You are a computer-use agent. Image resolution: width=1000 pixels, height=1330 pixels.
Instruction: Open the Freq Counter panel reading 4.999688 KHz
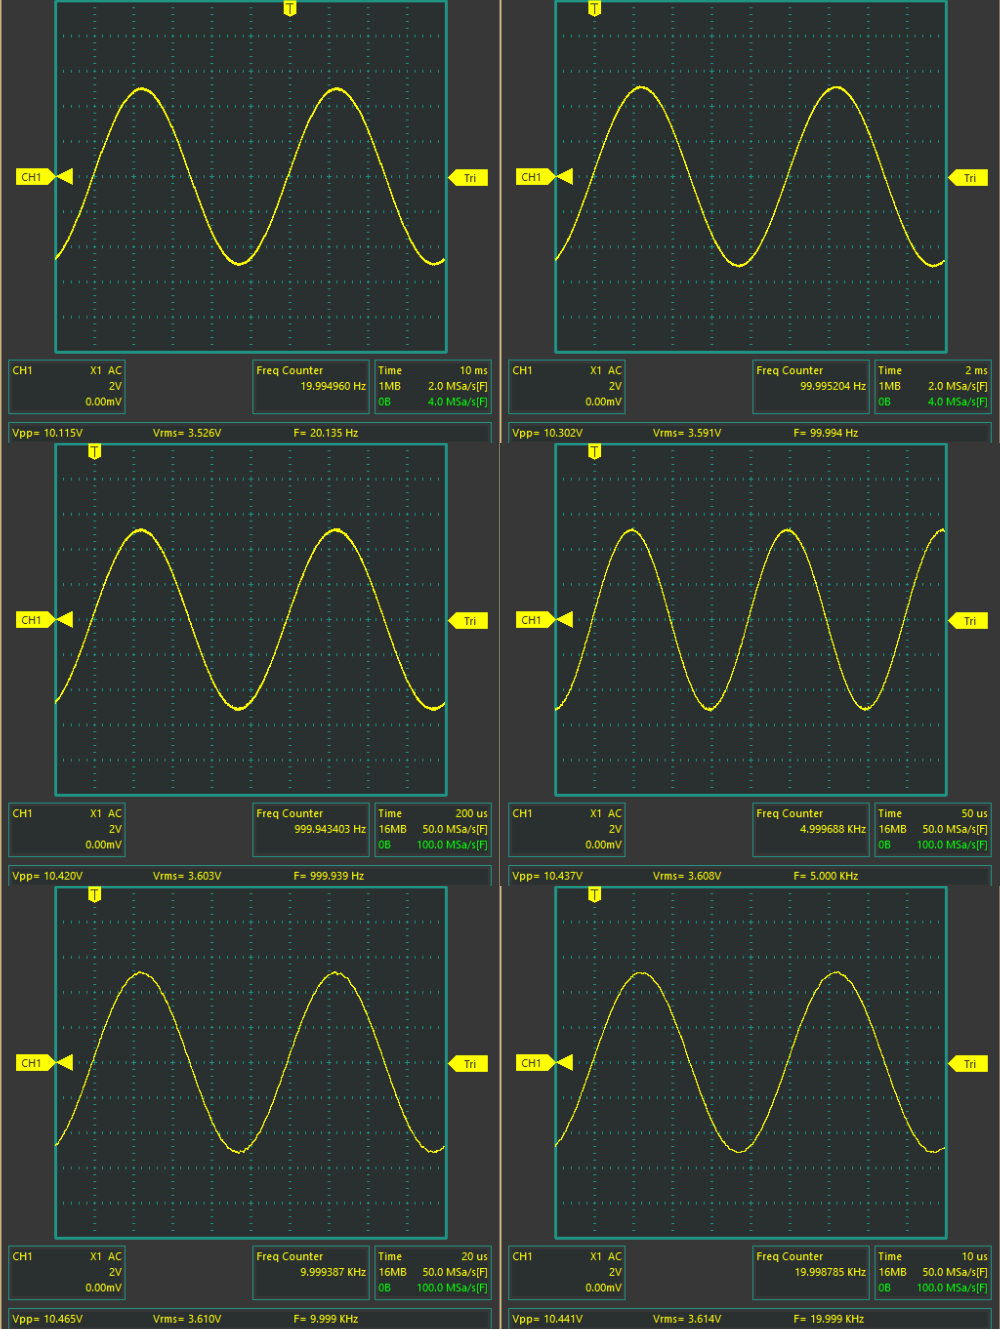[811, 829]
